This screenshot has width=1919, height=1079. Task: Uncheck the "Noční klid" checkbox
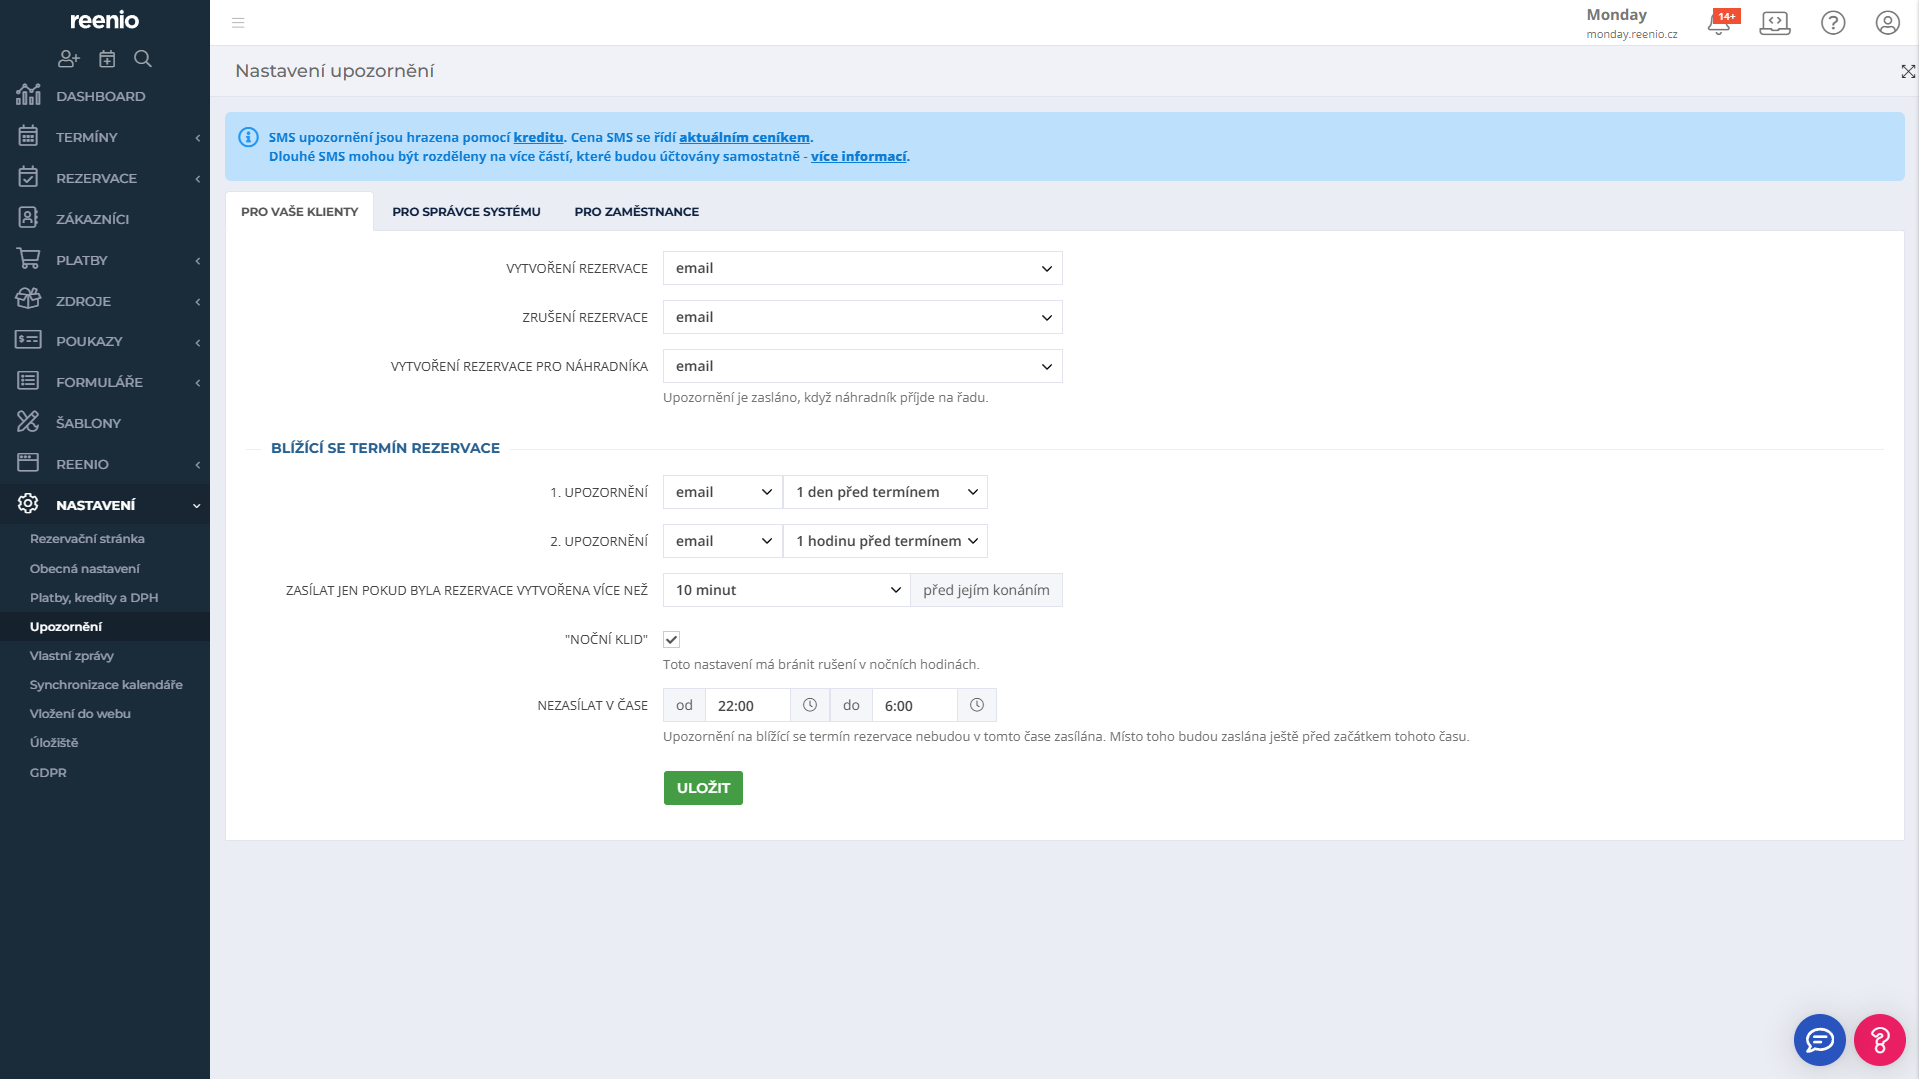pos(672,640)
